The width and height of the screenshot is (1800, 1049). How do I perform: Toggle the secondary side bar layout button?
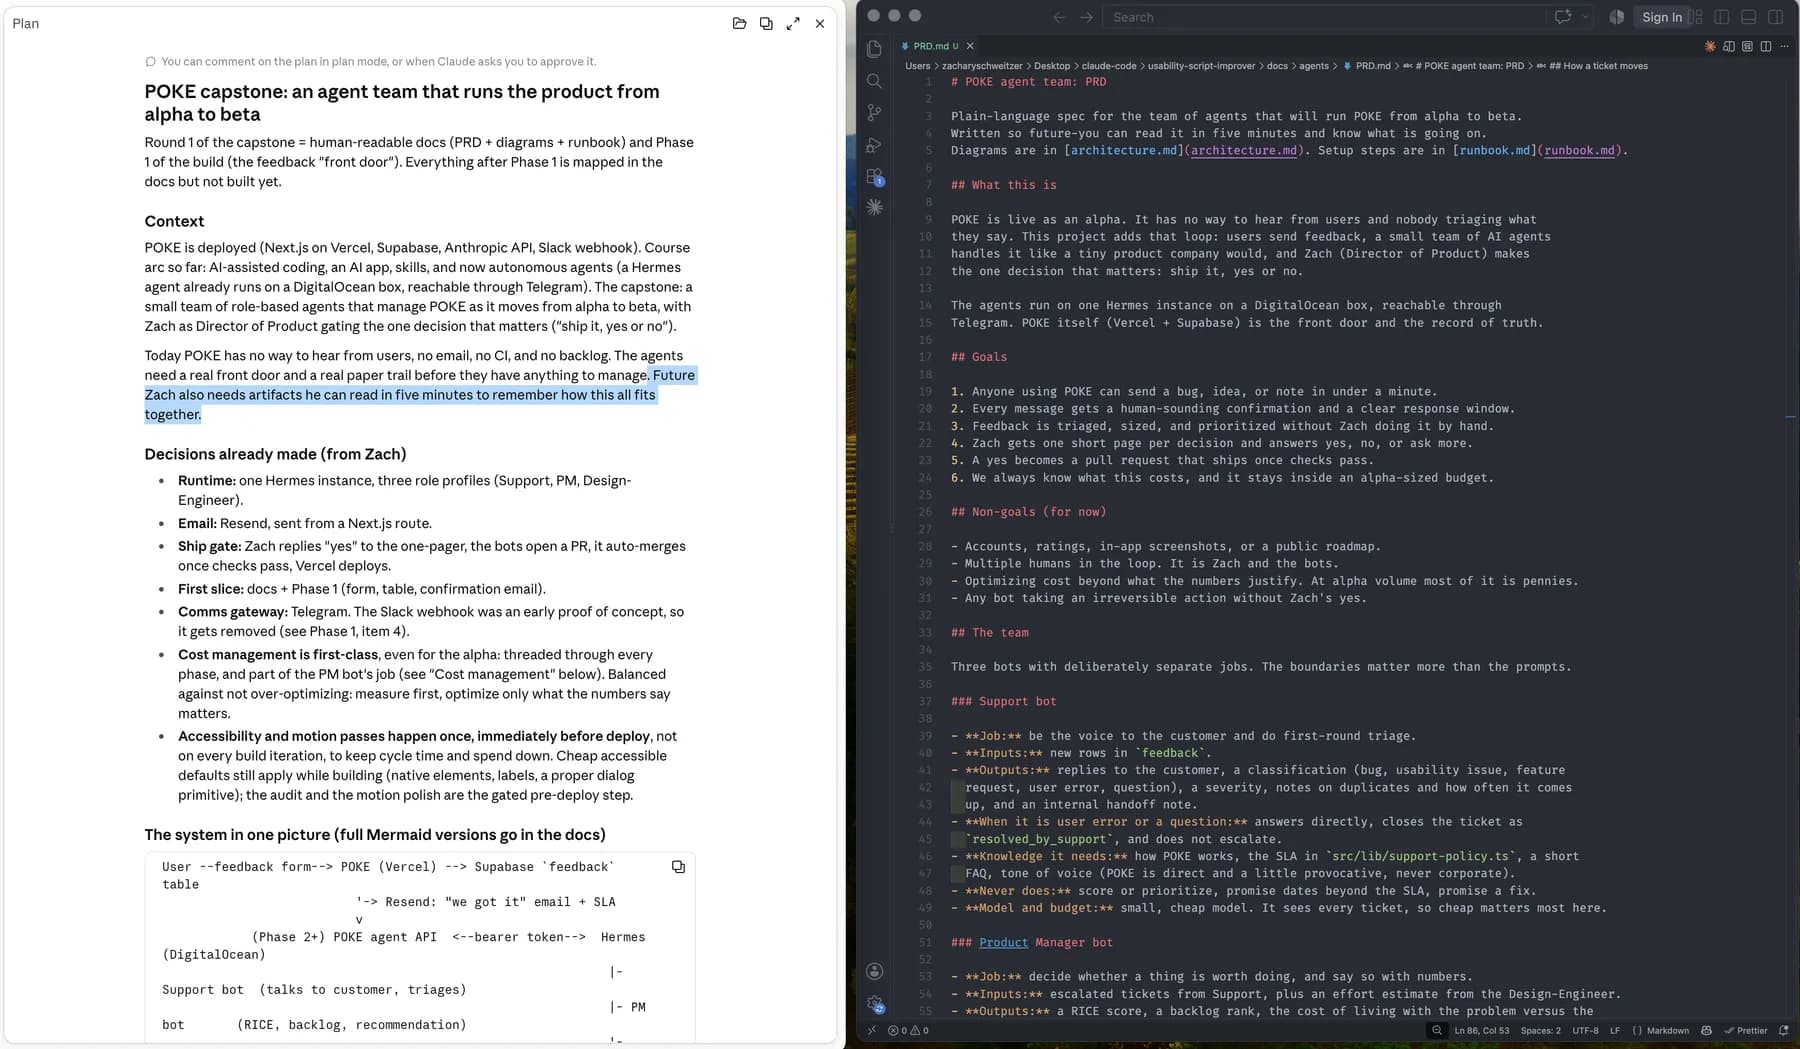(1775, 17)
